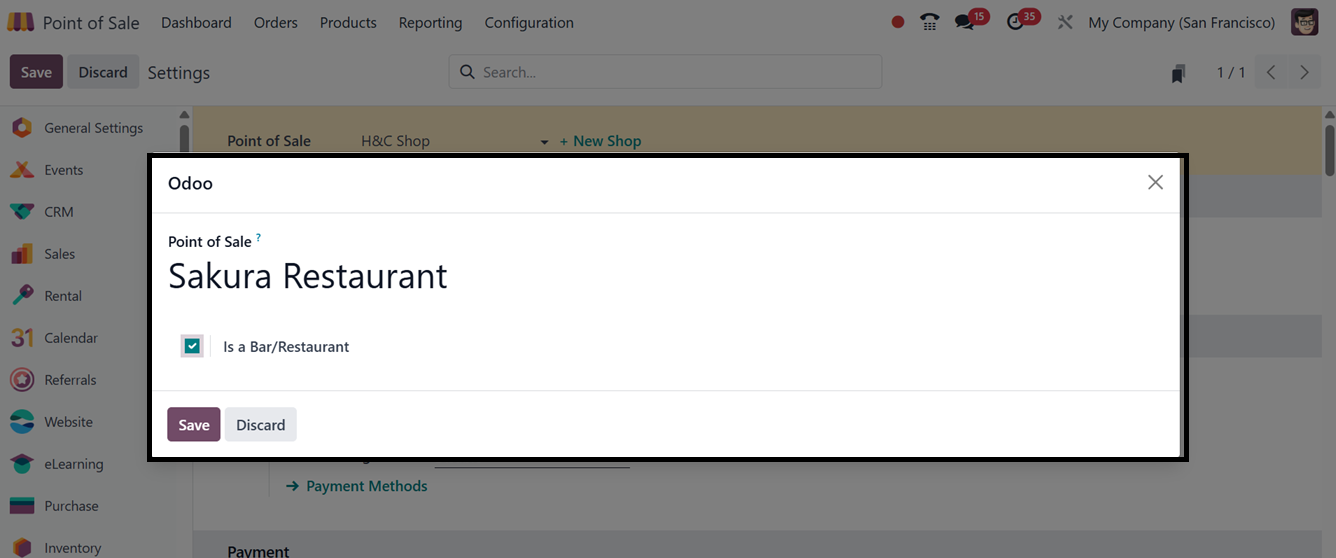This screenshot has height=558, width=1336.
Task: Open the eLearning sidebar icon
Action: pyautogui.click(x=22, y=464)
